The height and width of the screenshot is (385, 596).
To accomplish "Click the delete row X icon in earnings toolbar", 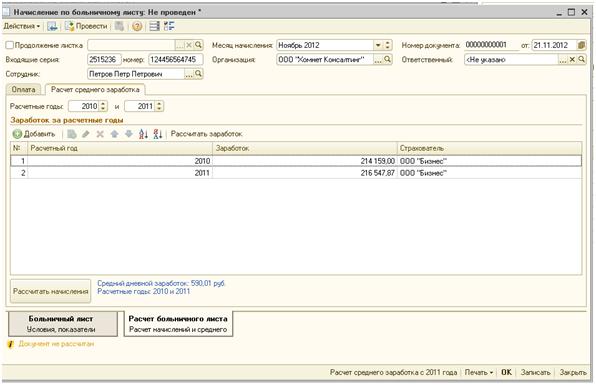I will (x=100, y=134).
